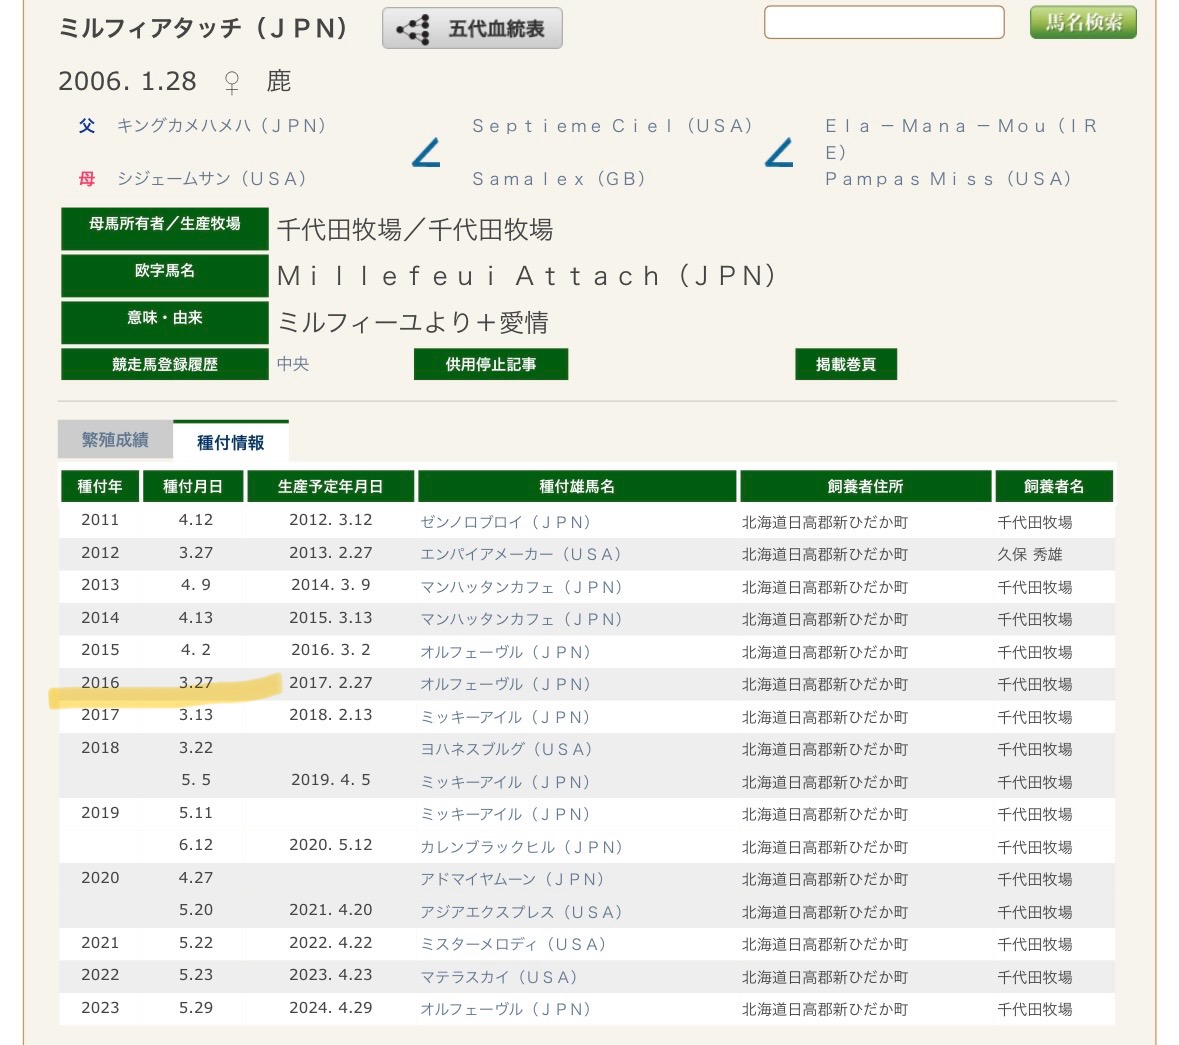The width and height of the screenshot is (1179, 1045).
Task: Open stallion マテラスカイ (USA) link
Action: 498,977
